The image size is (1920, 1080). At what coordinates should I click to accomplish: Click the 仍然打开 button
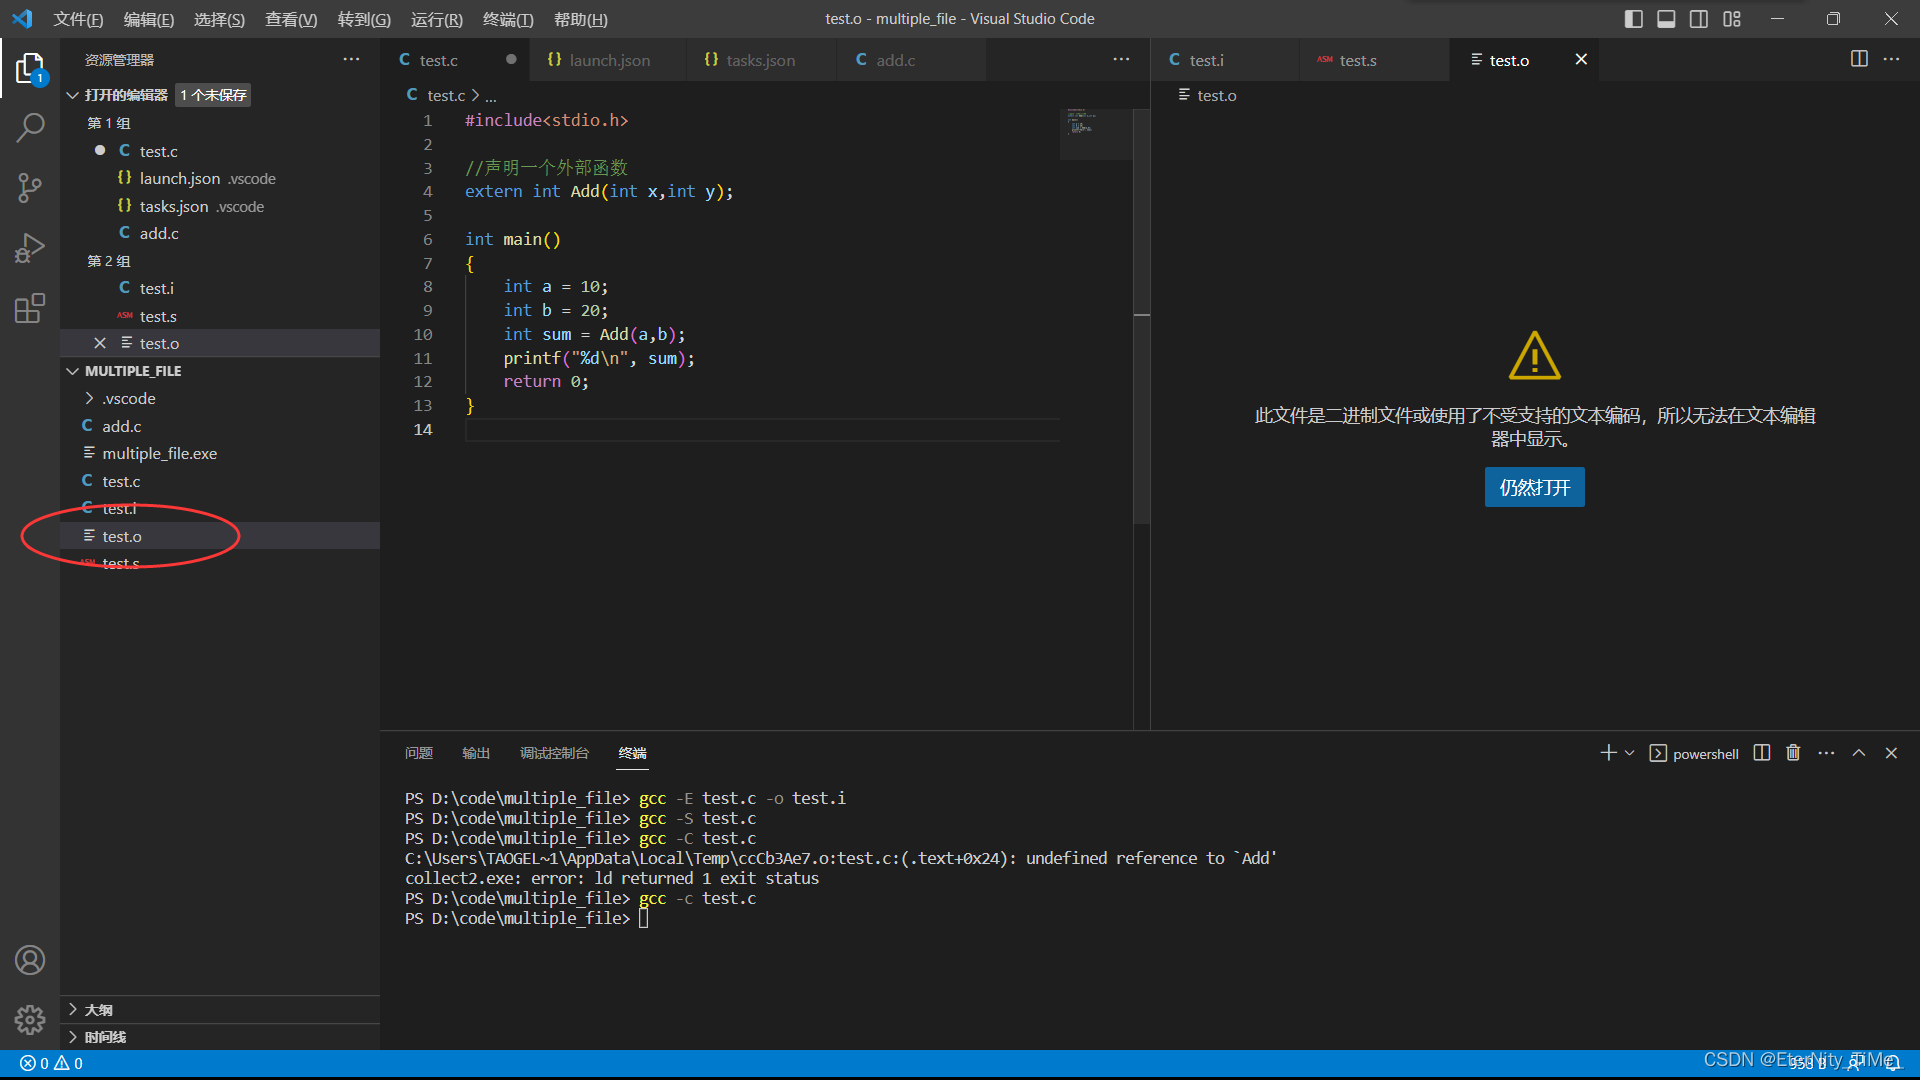click(x=1534, y=487)
